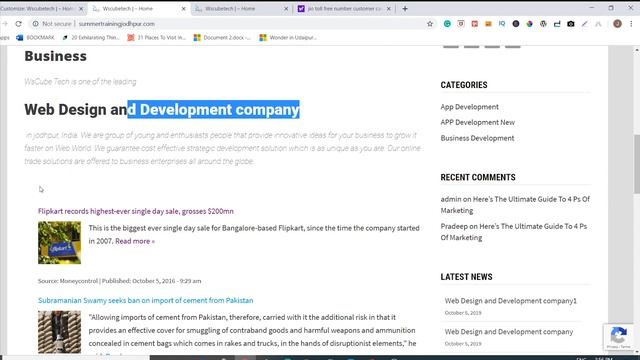Click the address bar URL summertrainingjodhpur.com
Viewport: 640px width, 360px height.
point(117,24)
